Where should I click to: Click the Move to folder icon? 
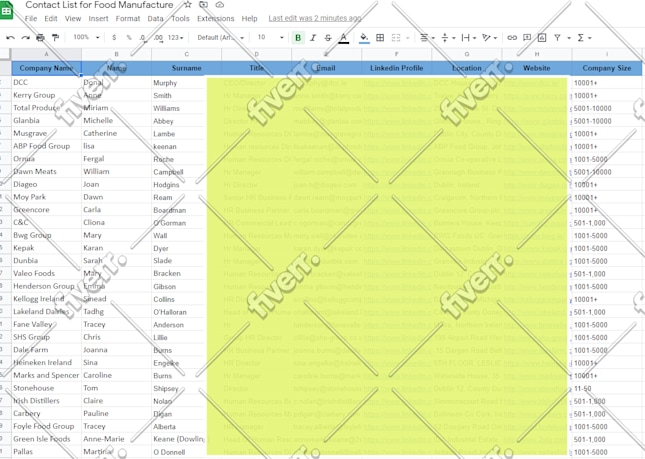click(x=203, y=5)
